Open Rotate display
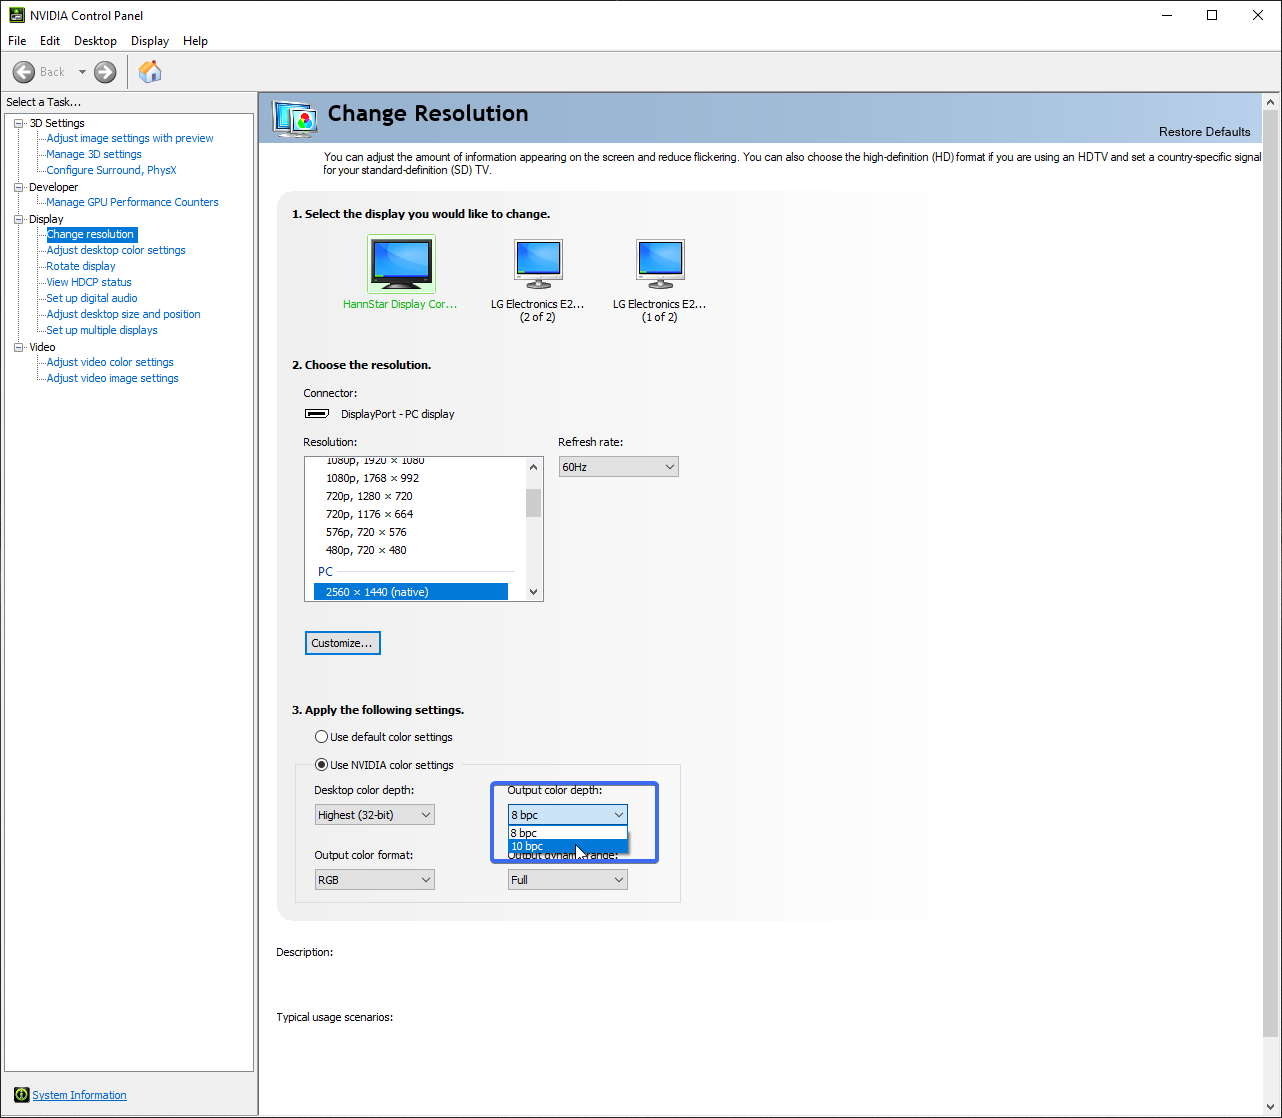The width and height of the screenshot is (1282, 1118). (x=81, y=266)
